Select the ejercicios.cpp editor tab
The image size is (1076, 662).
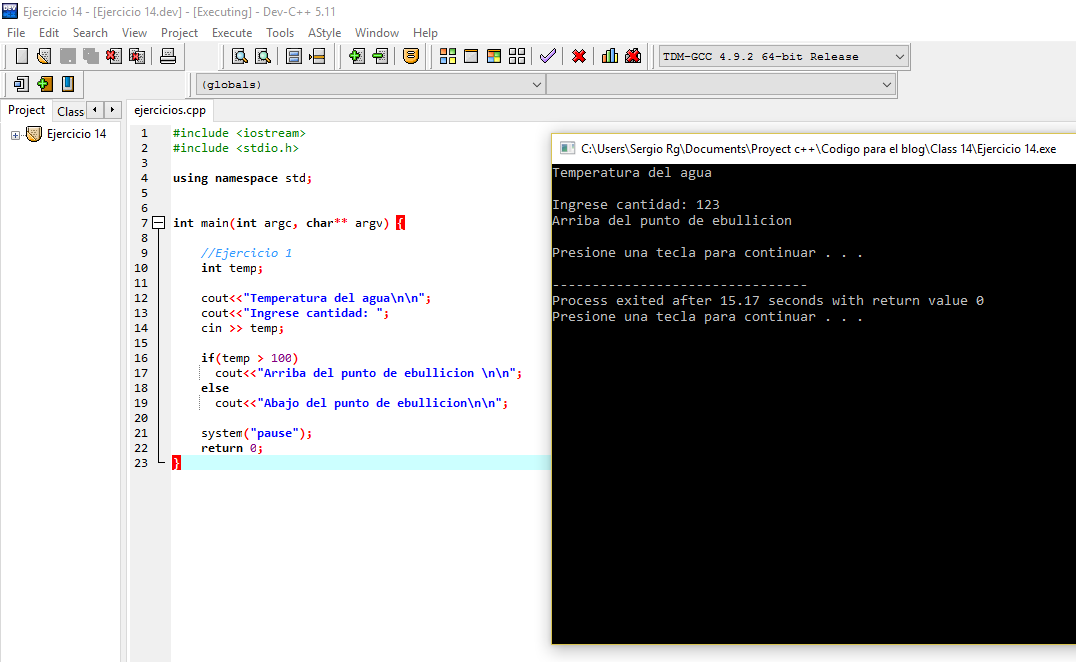(x=169, y=111)
